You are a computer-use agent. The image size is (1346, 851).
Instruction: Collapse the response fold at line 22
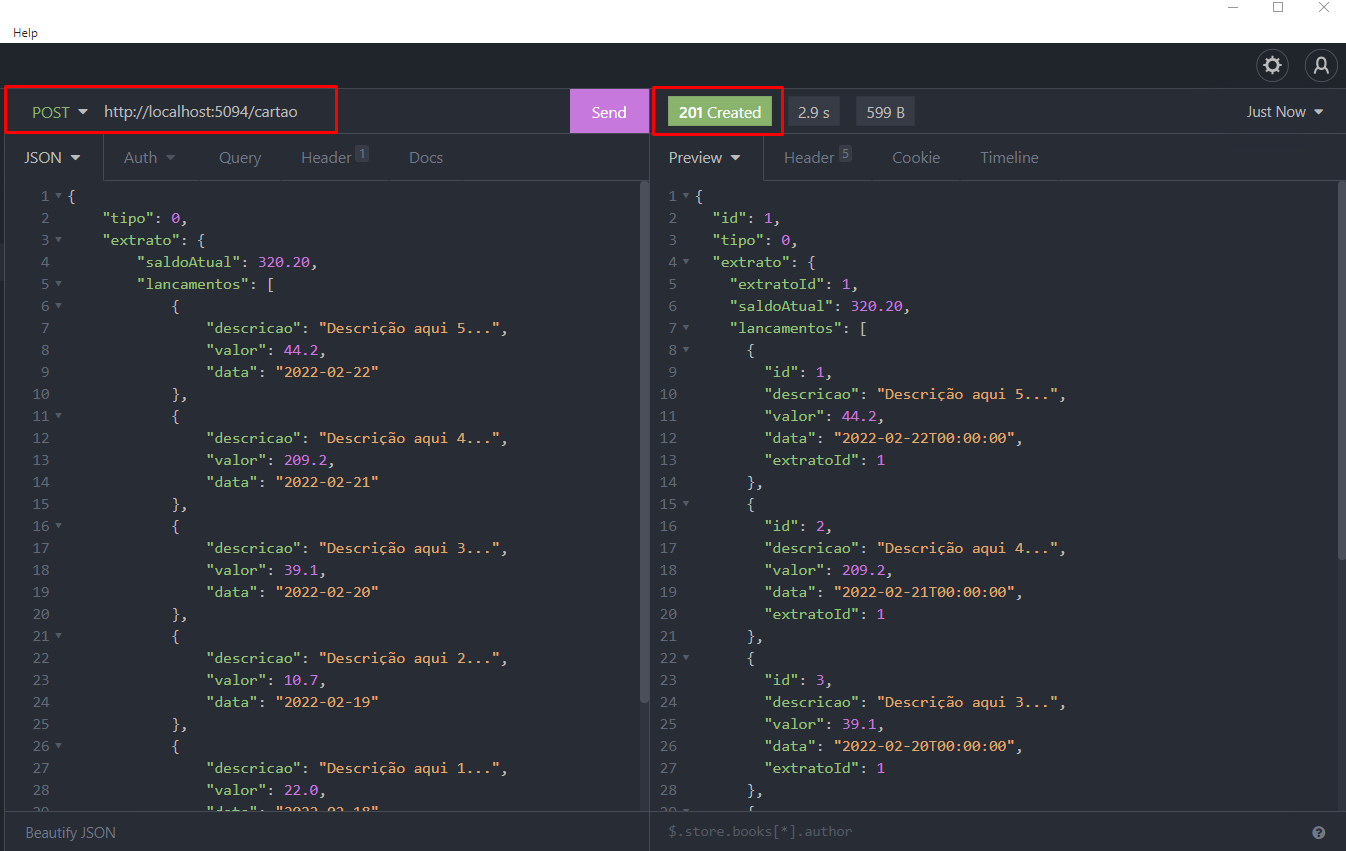point(686,658)
